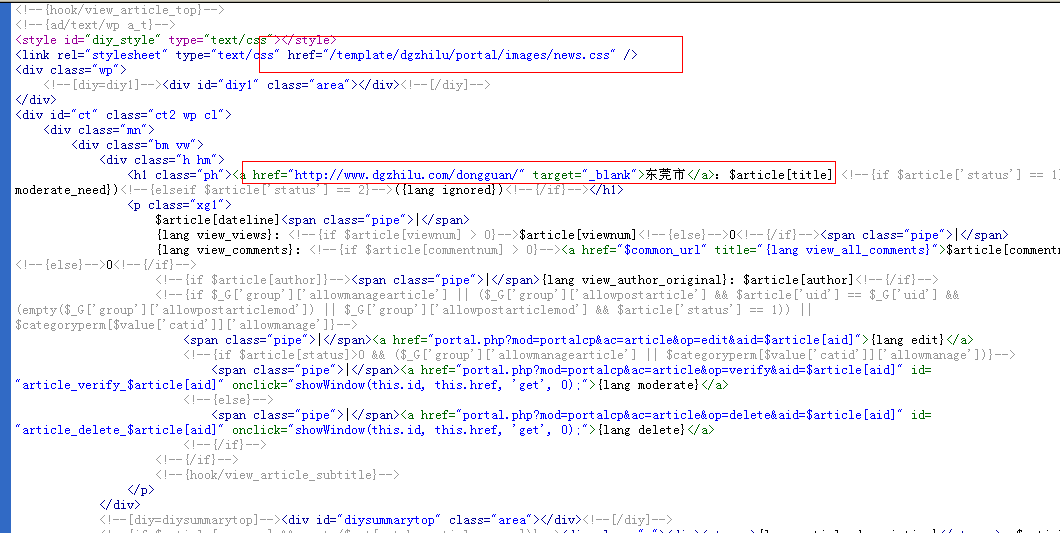Click the hook/view_article_subtitle comment line
The height and width of the screenshot is (533, 1060).
pos(278,474)
